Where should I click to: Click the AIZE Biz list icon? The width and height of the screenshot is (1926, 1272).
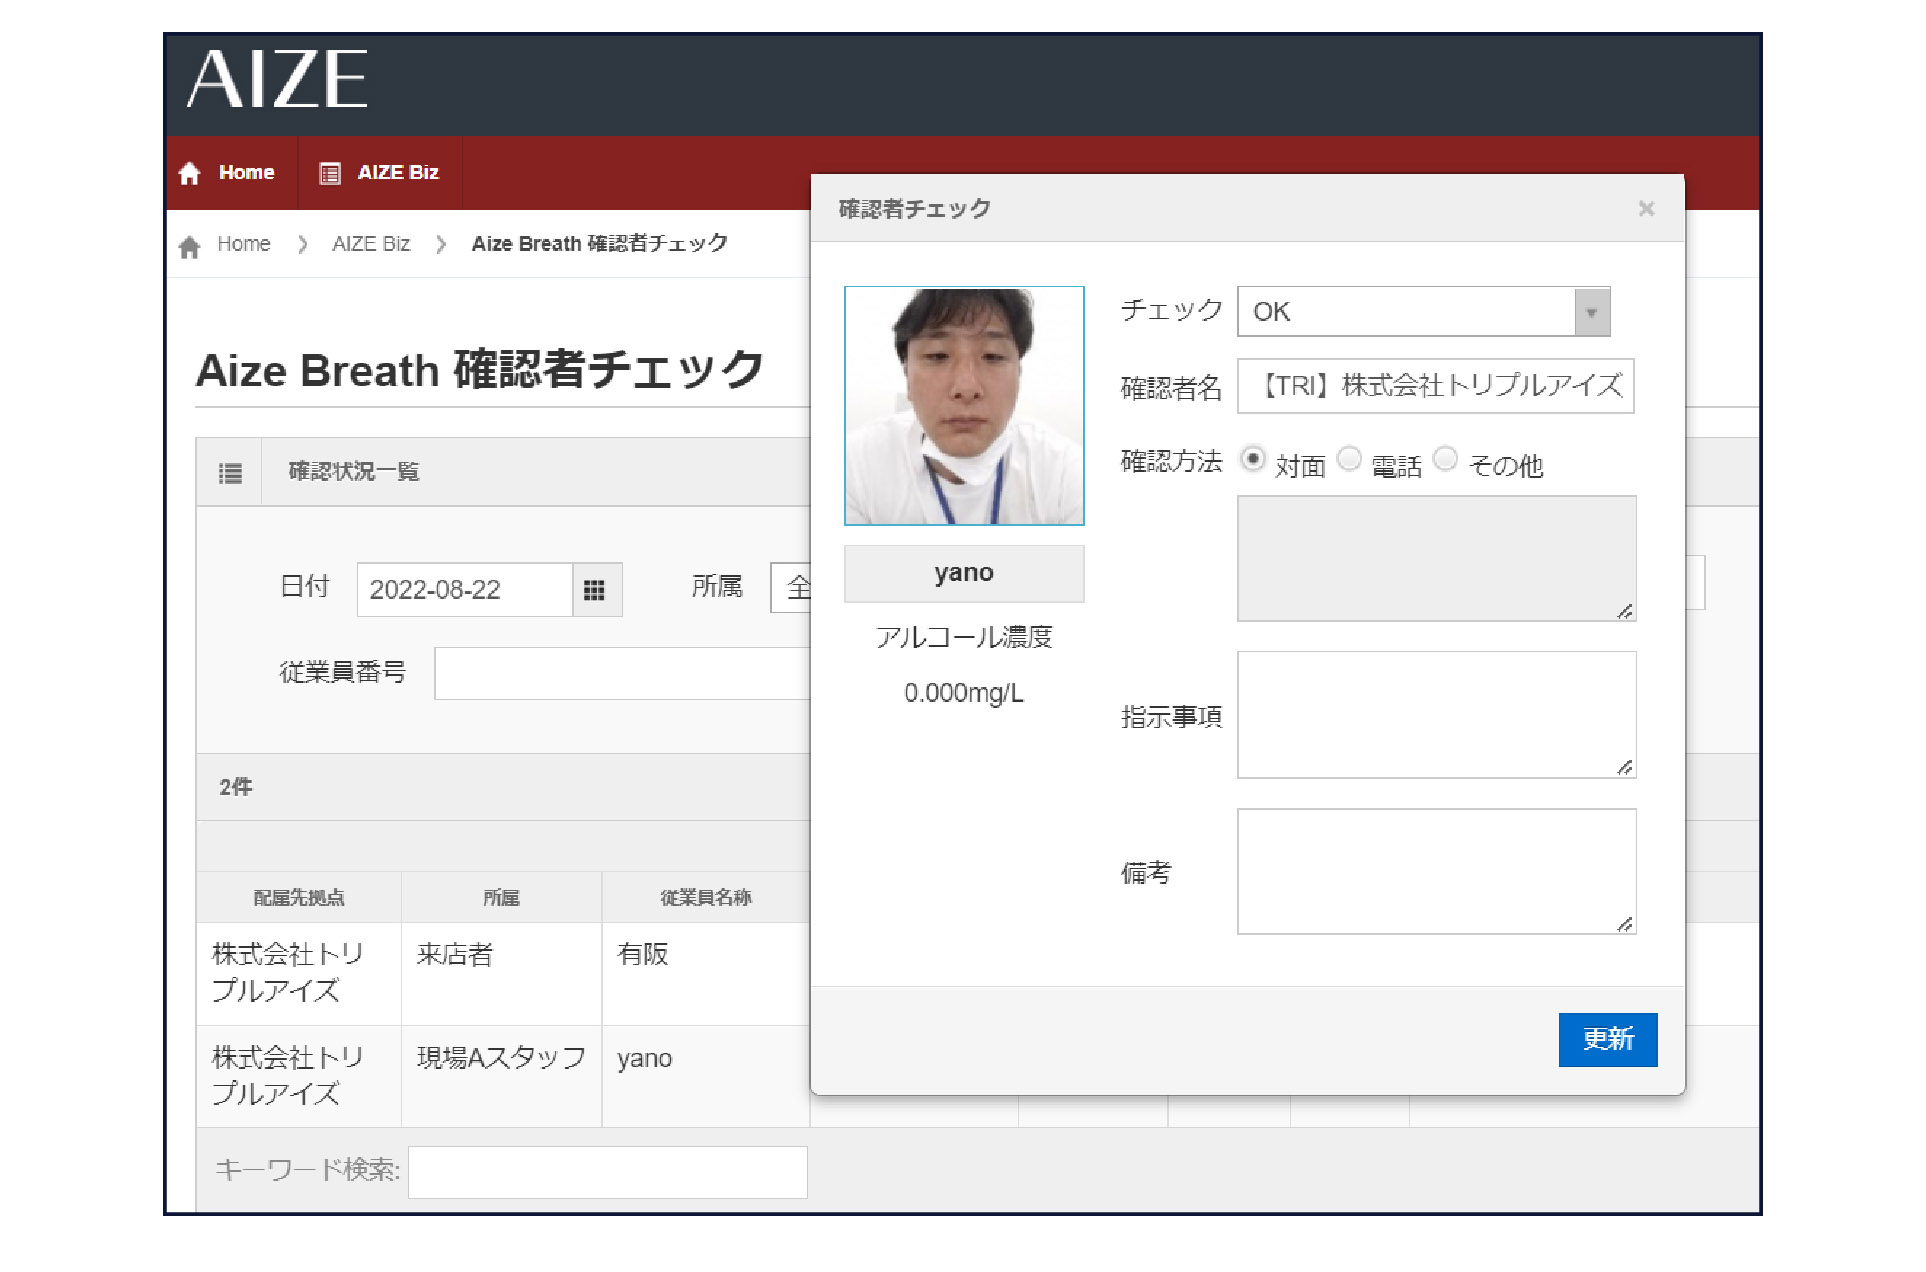coord(330,173)
